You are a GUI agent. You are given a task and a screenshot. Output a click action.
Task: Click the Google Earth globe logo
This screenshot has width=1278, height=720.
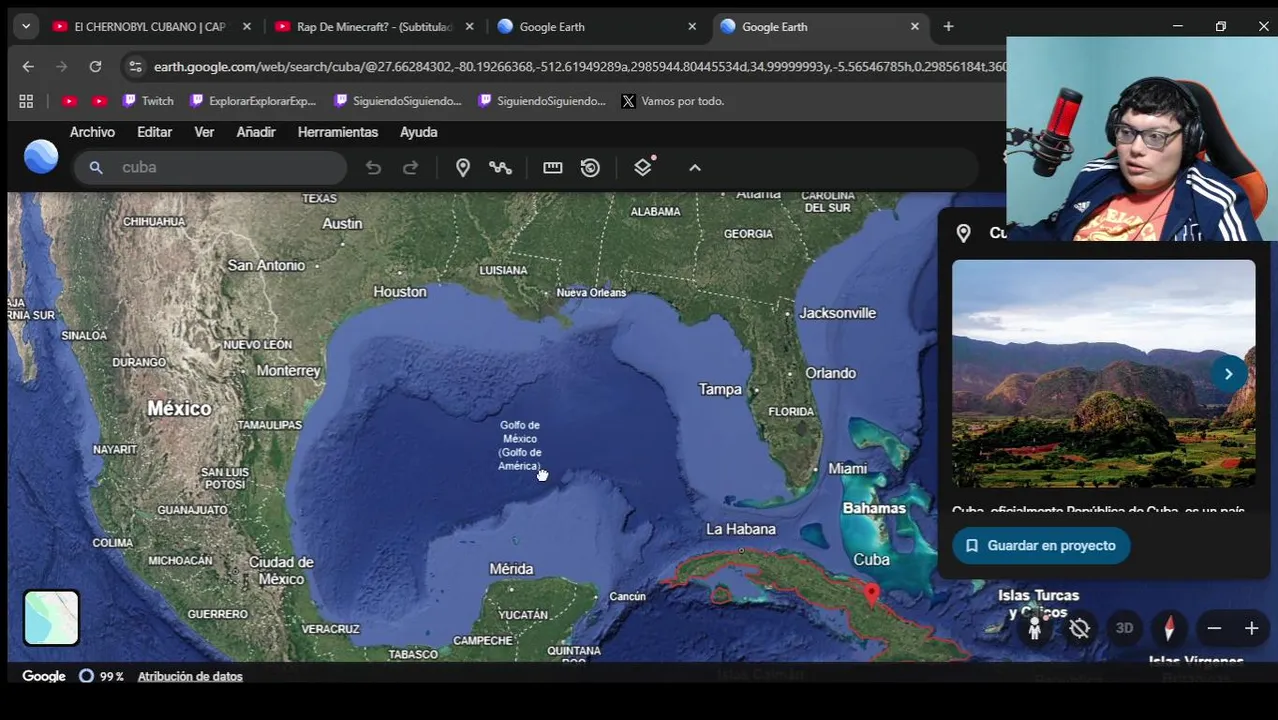pyautogui.click(x=41, y=157)
